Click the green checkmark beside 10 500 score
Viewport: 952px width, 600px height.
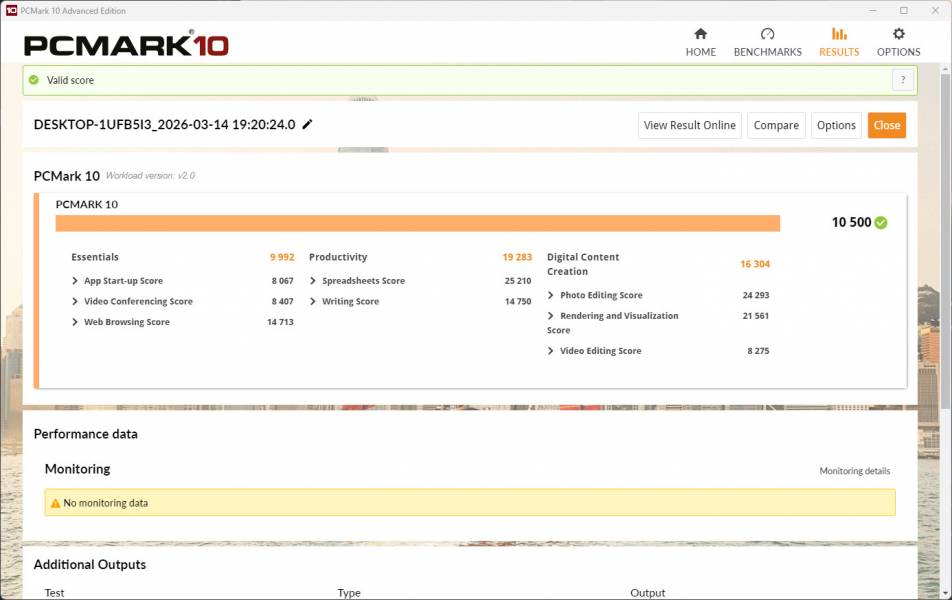881,223
